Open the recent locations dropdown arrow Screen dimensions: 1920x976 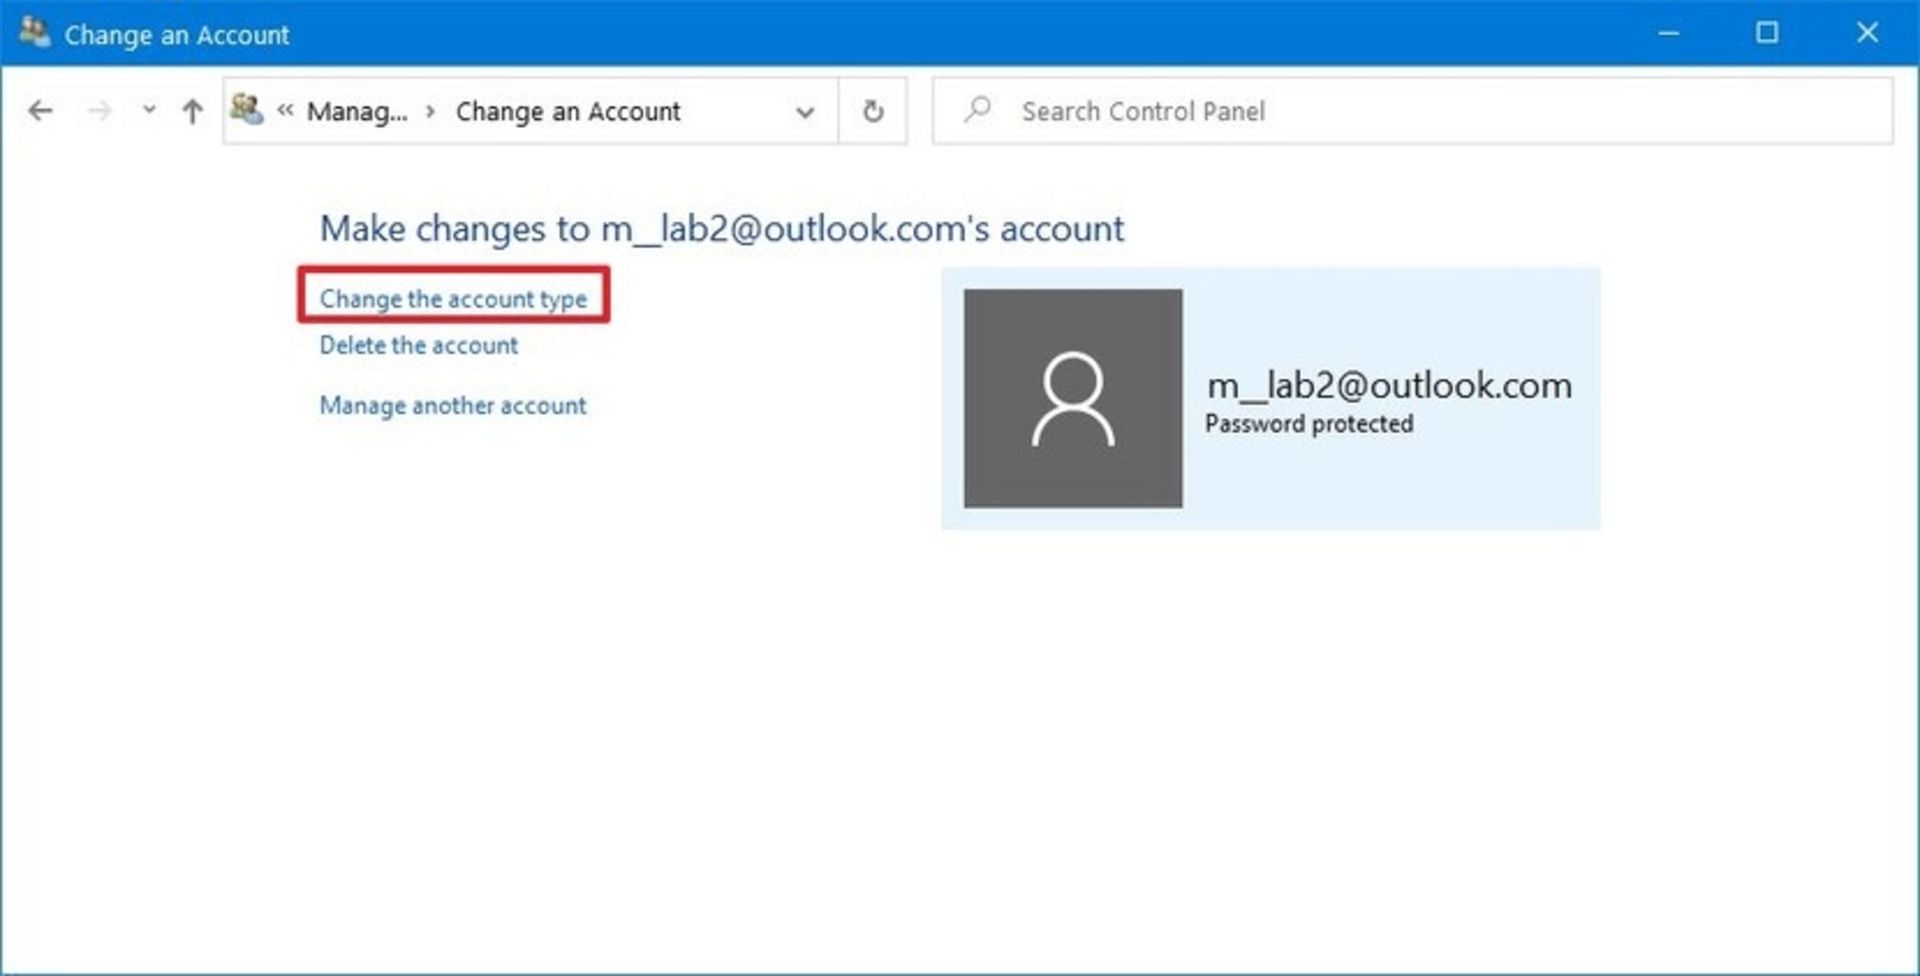pyautogui.click(x=149, y=110)
